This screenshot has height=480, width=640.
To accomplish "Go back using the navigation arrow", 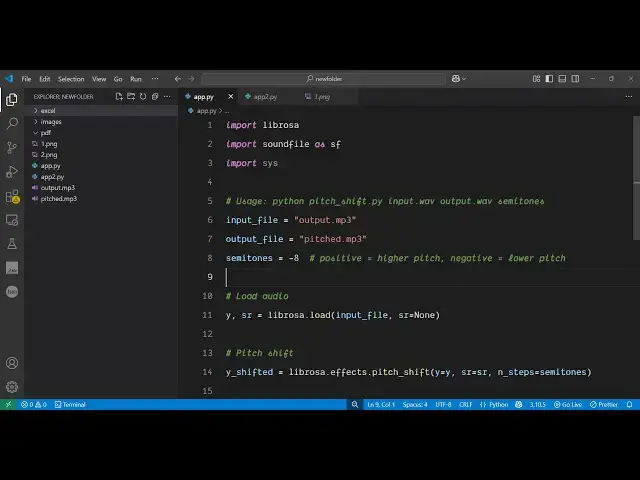I will pyautogui.click(x=178, y=79).
